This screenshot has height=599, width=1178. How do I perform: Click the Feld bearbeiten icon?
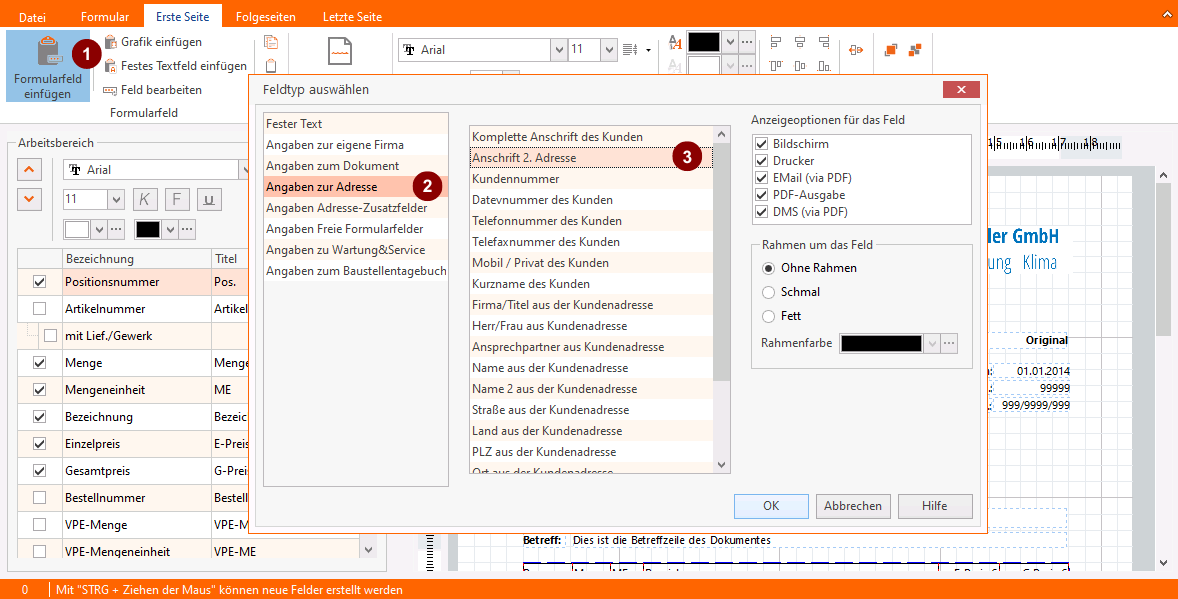coord(110,90)
